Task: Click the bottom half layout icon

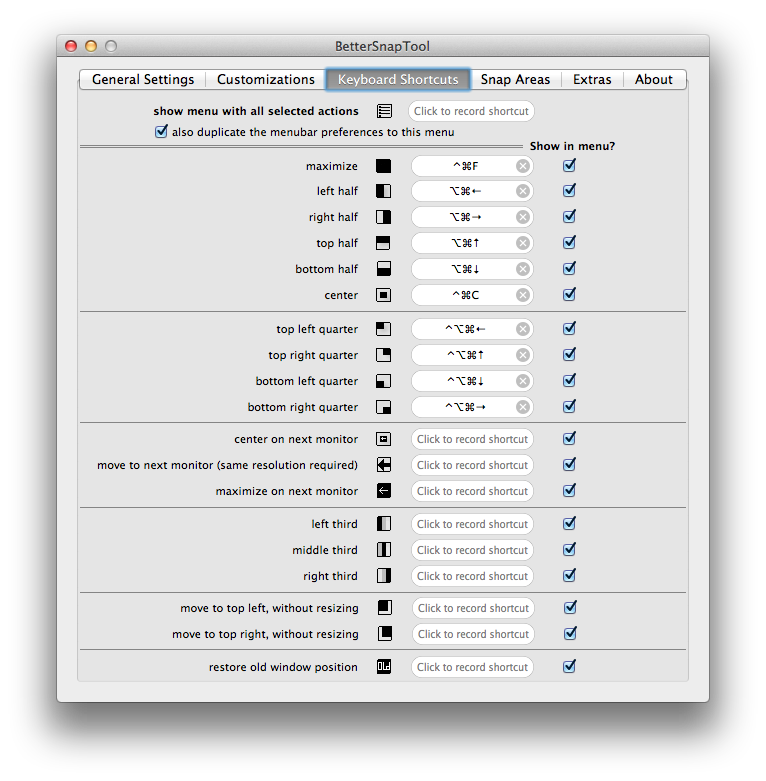Action: coord(383,269)
